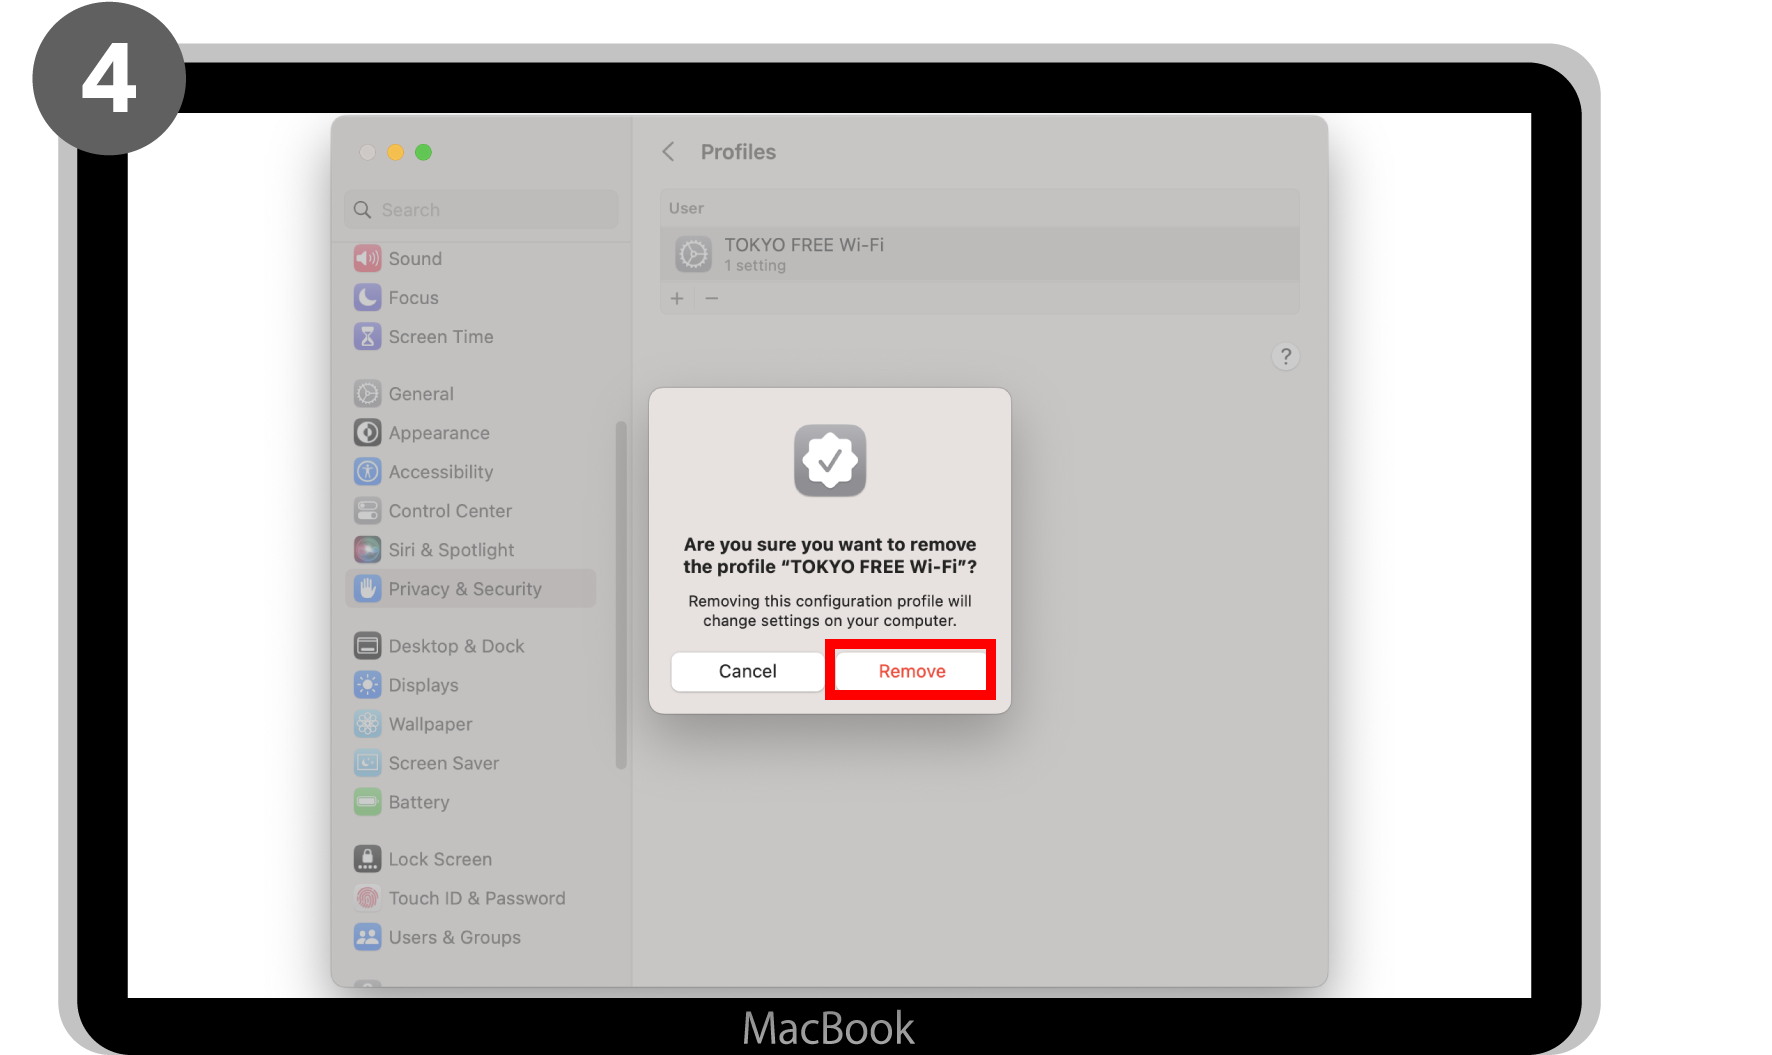This screenshot has width=1772, height=1055.
Task: Click the Displays sun icon
Action: tap(368, 685)
